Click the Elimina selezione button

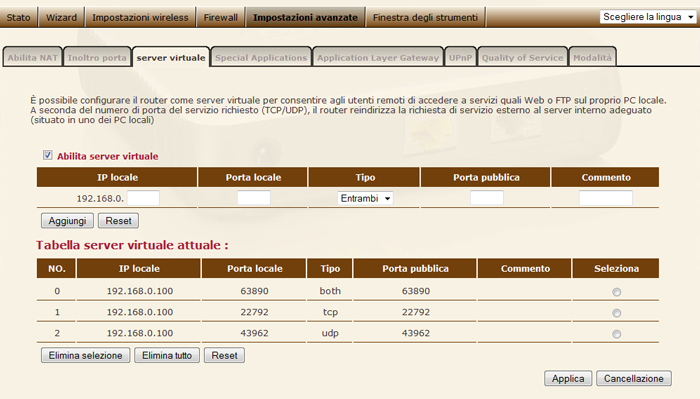pos(86,356)
